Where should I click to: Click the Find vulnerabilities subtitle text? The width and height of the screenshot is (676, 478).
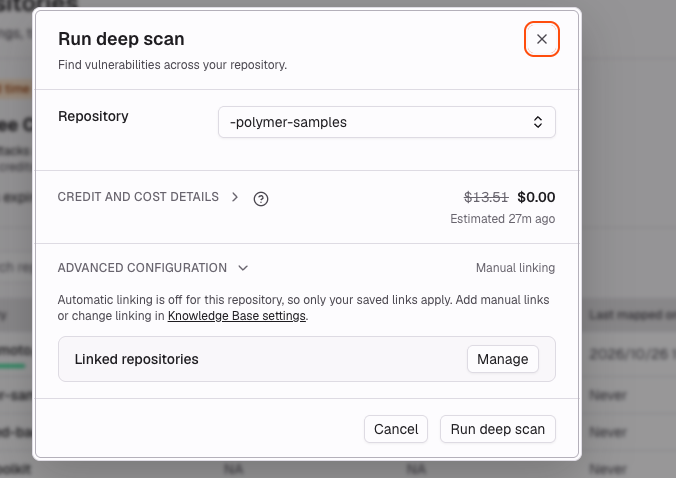click(172, 65)
